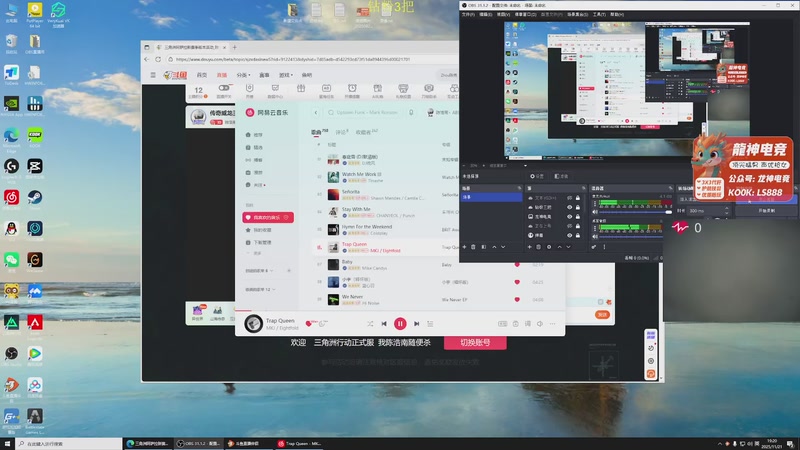The image size is (800, 450).
Task: Toggle the switch in Douyu streamer toolbar
Action: coord(224,88)
